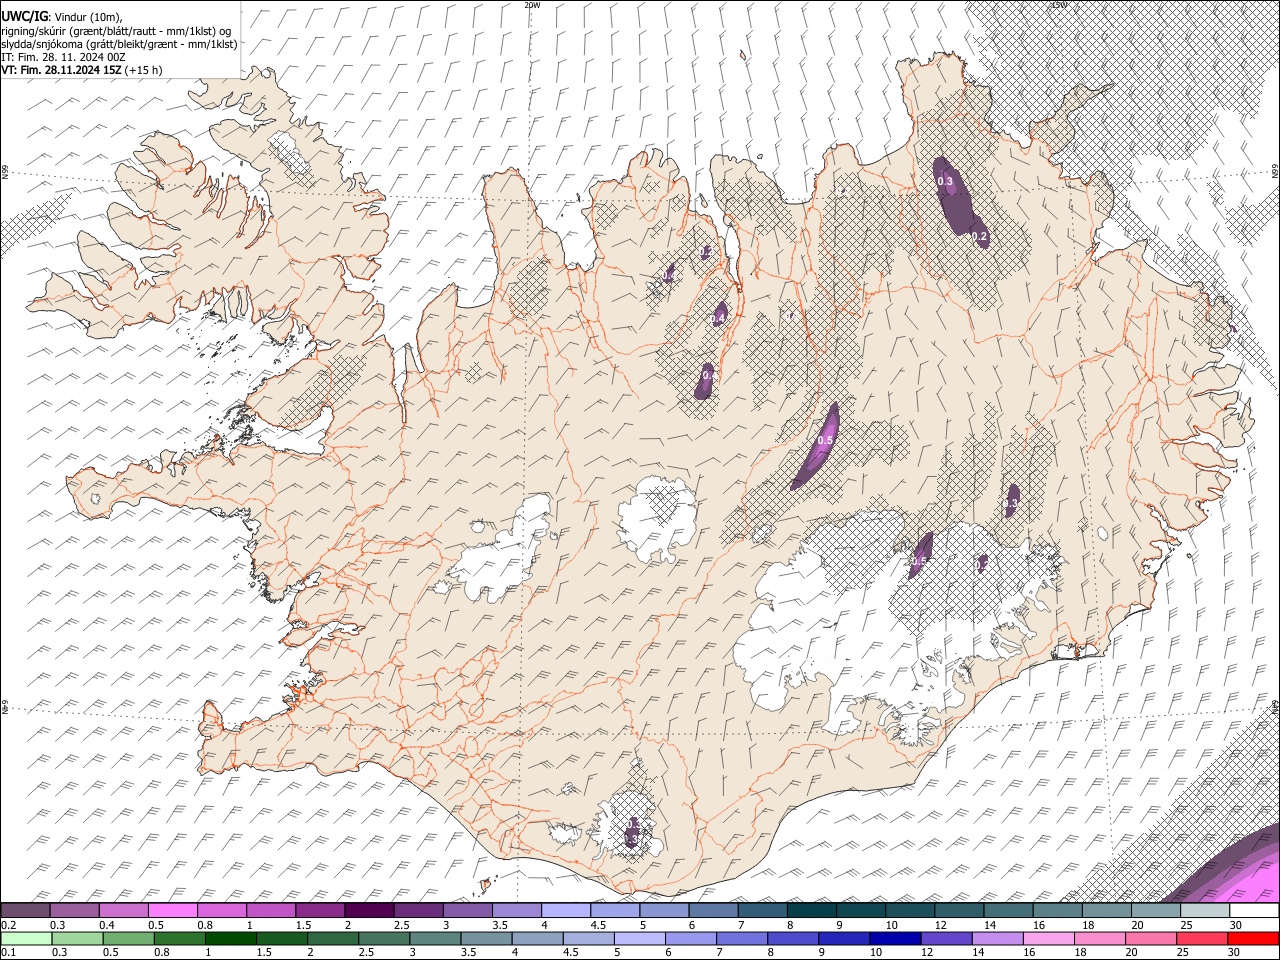Viewport: 1280px width, 960px height.
Task: Click the deep blue 10 swatch in lower legend
Action: 894,938
